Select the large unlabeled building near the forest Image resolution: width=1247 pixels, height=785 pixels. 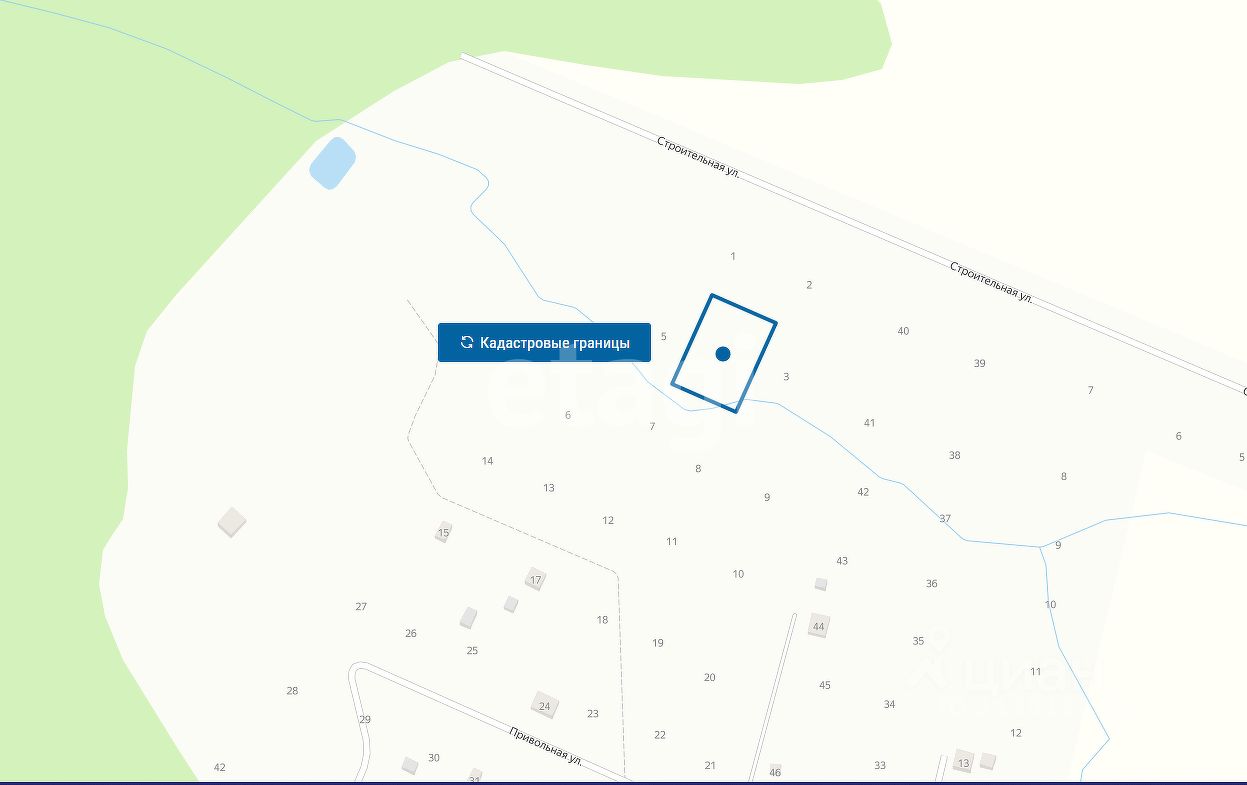pos(232,522)
